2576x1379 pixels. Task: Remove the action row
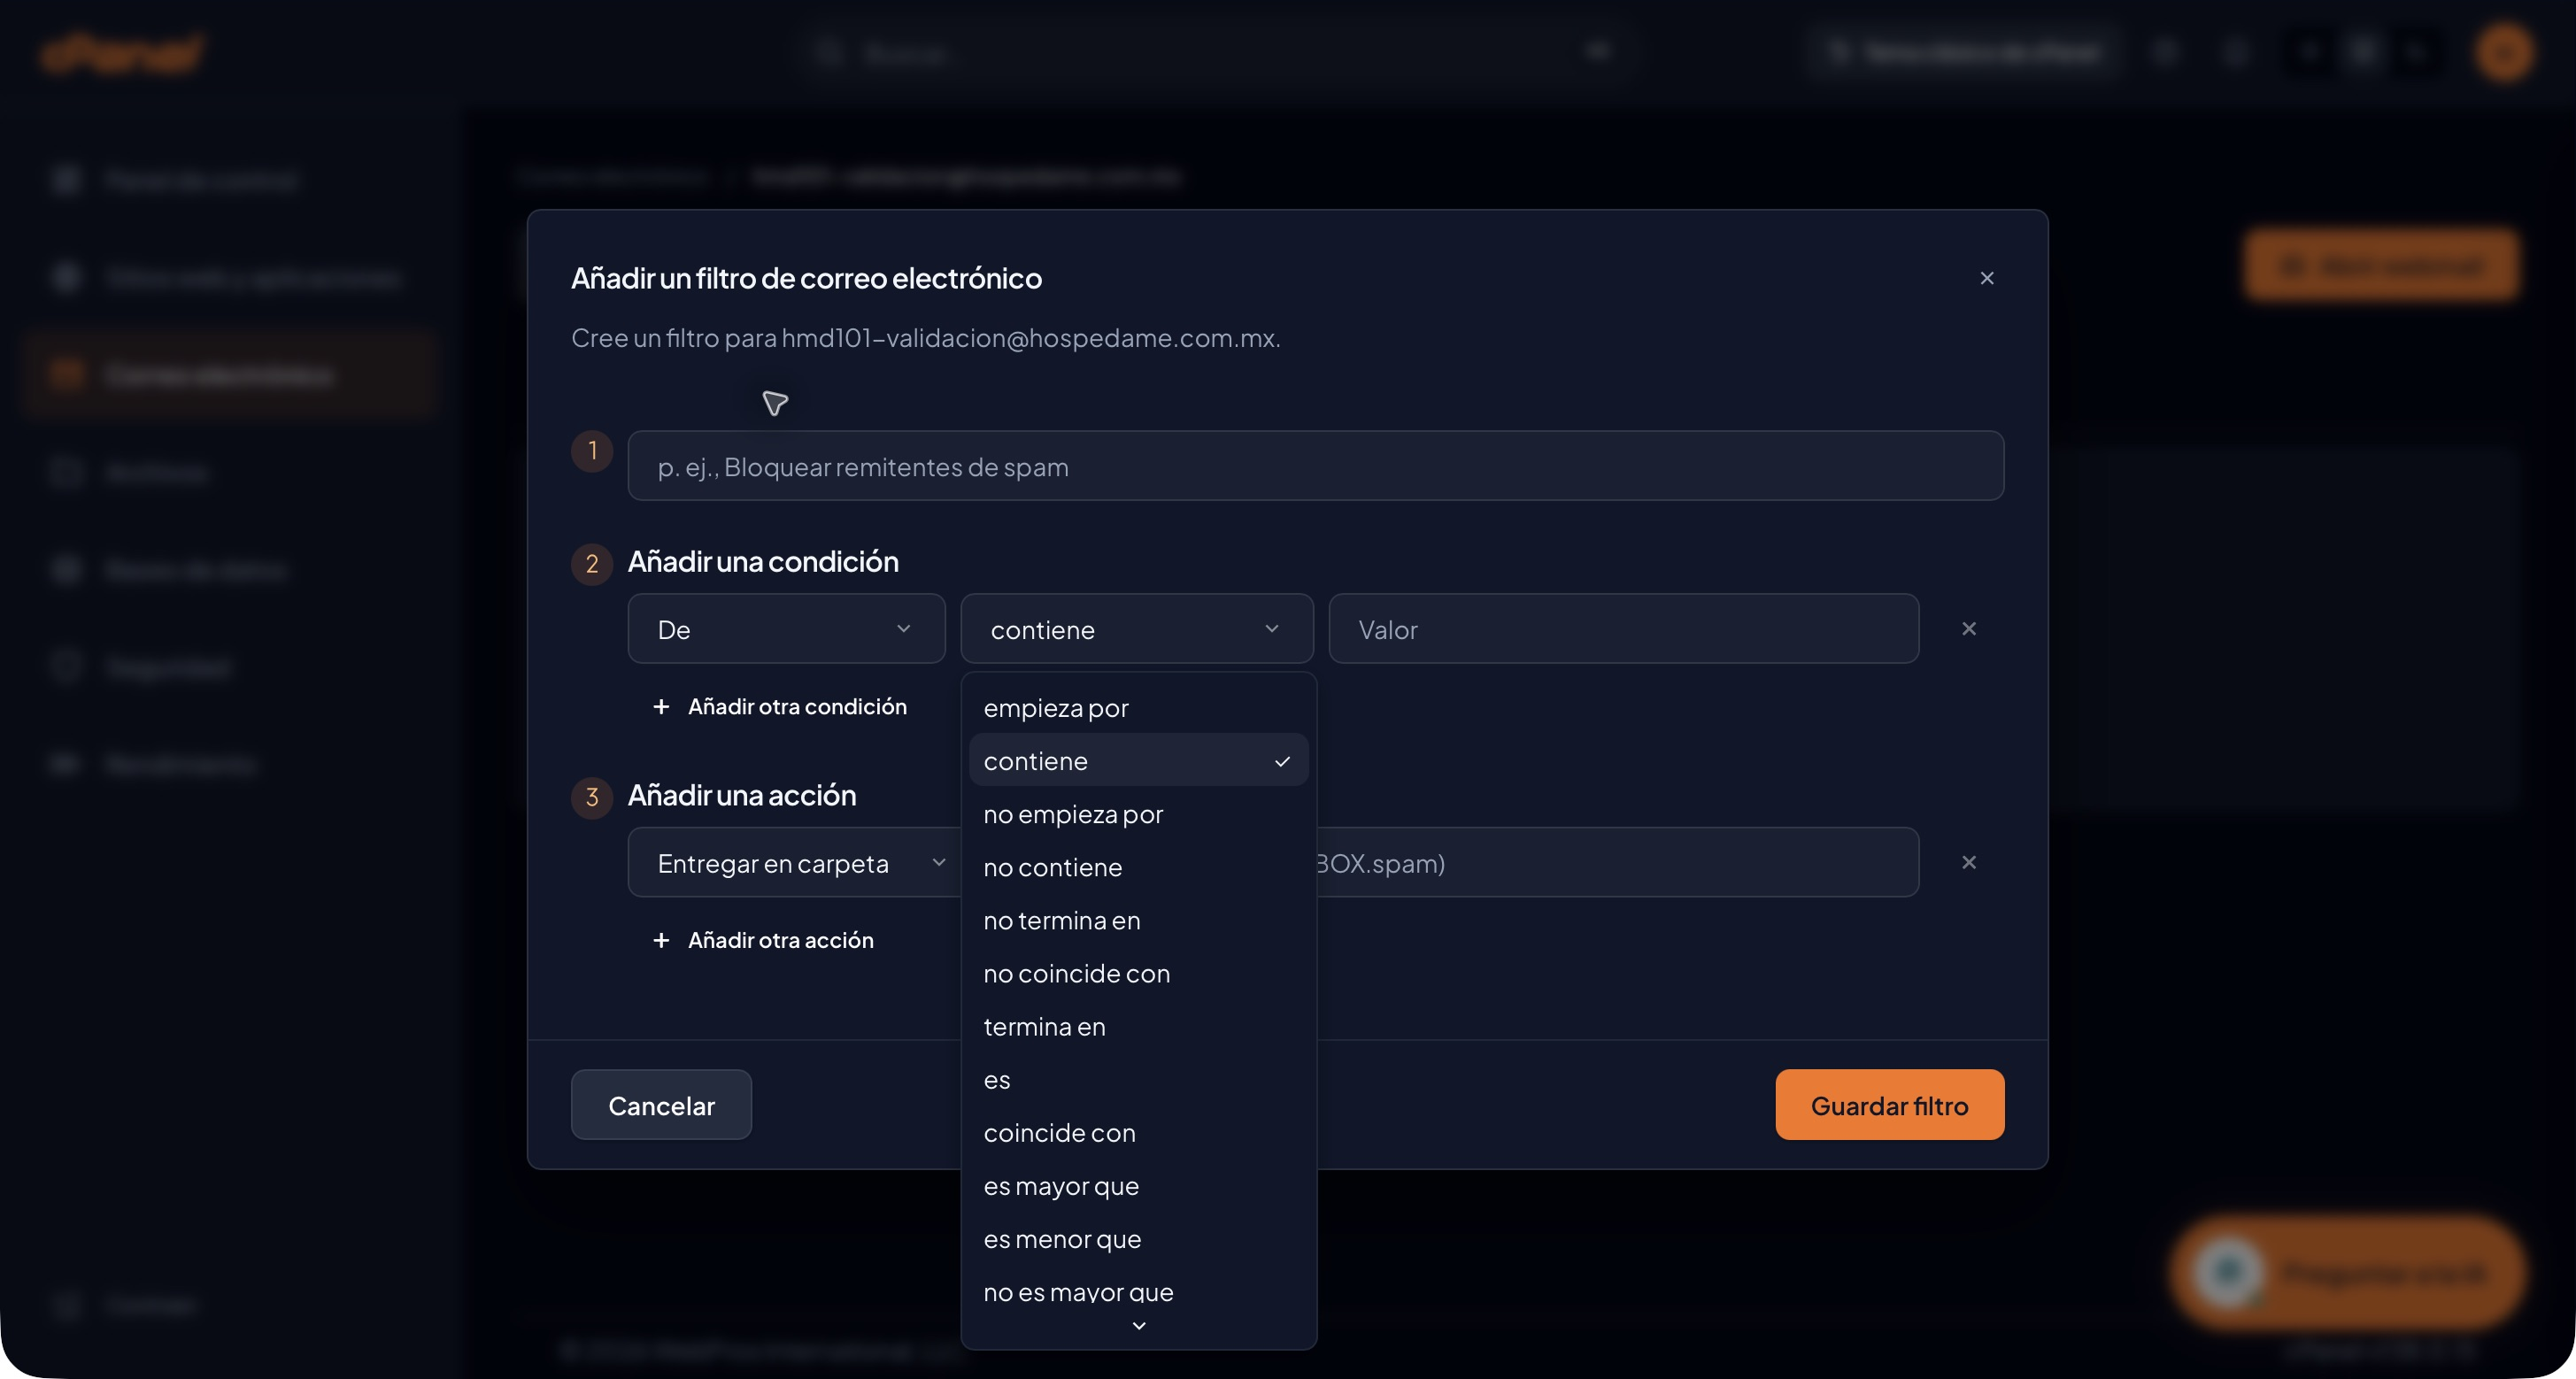(x=1968, y=862)
